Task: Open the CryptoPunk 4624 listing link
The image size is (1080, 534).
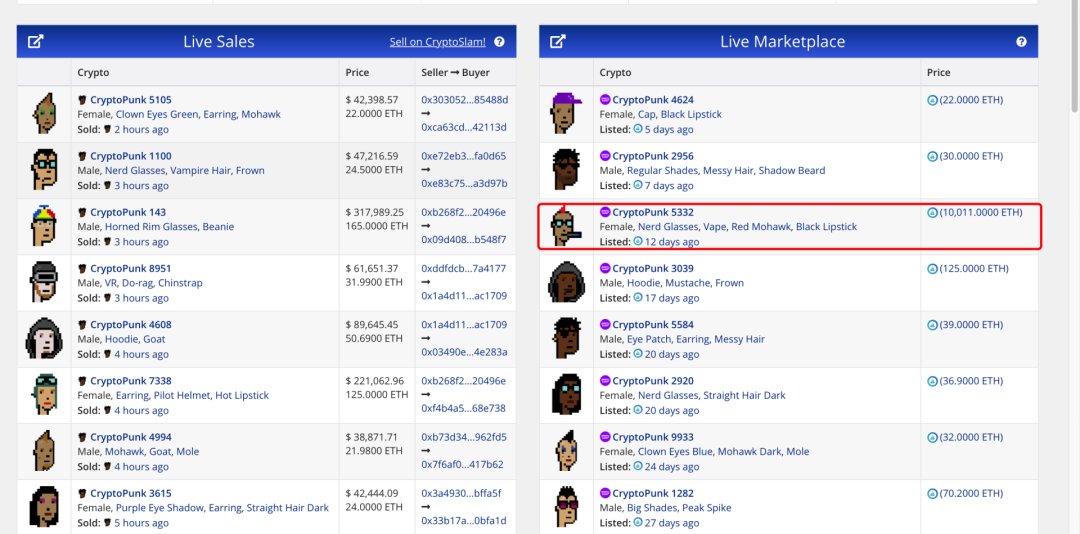Action: point(653,100)
